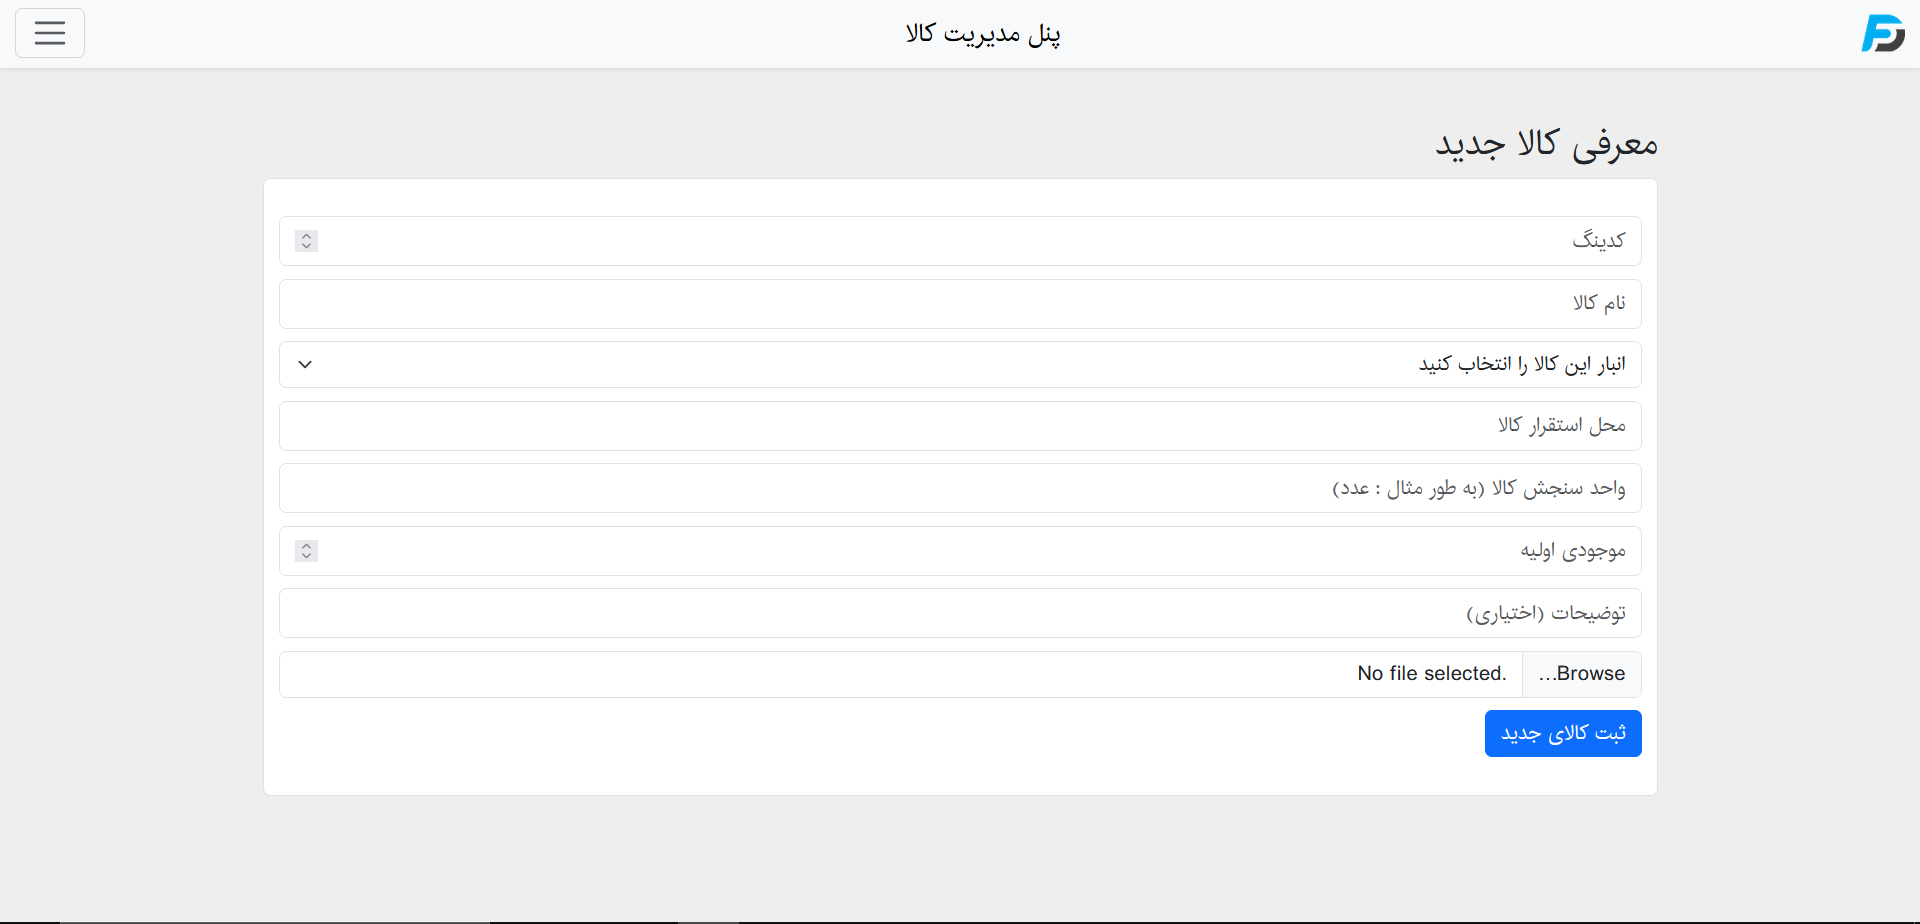The height and width of the screenshot is (924, 1920).
Task: Select the محل استقرار کالا input
Action: [x=960, y=426]
